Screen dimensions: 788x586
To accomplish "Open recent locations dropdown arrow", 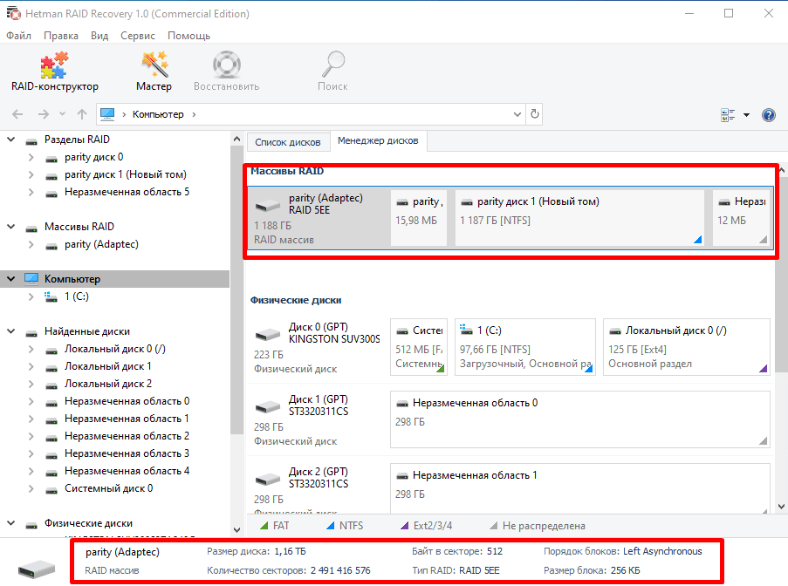I will point(62,115).
